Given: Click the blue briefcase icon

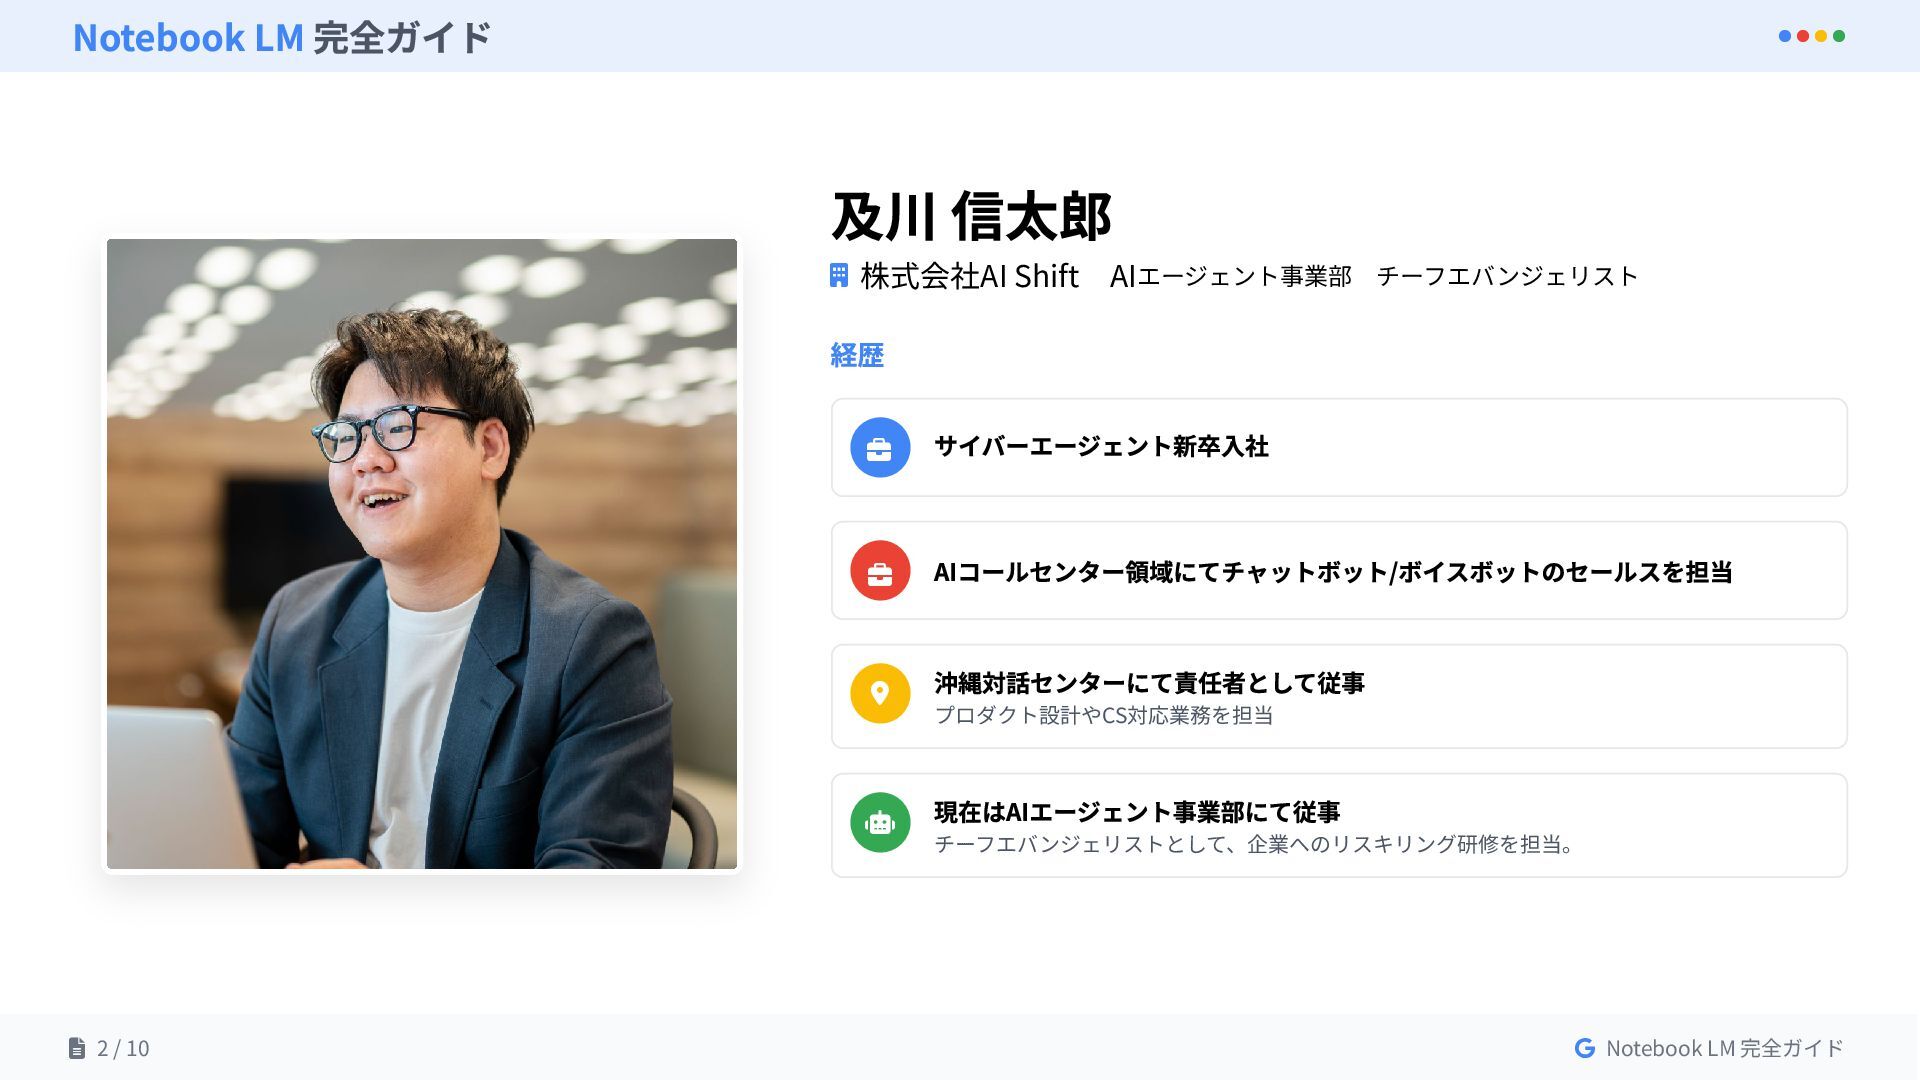Looking at the screenshot, I should tap(880, 448).
